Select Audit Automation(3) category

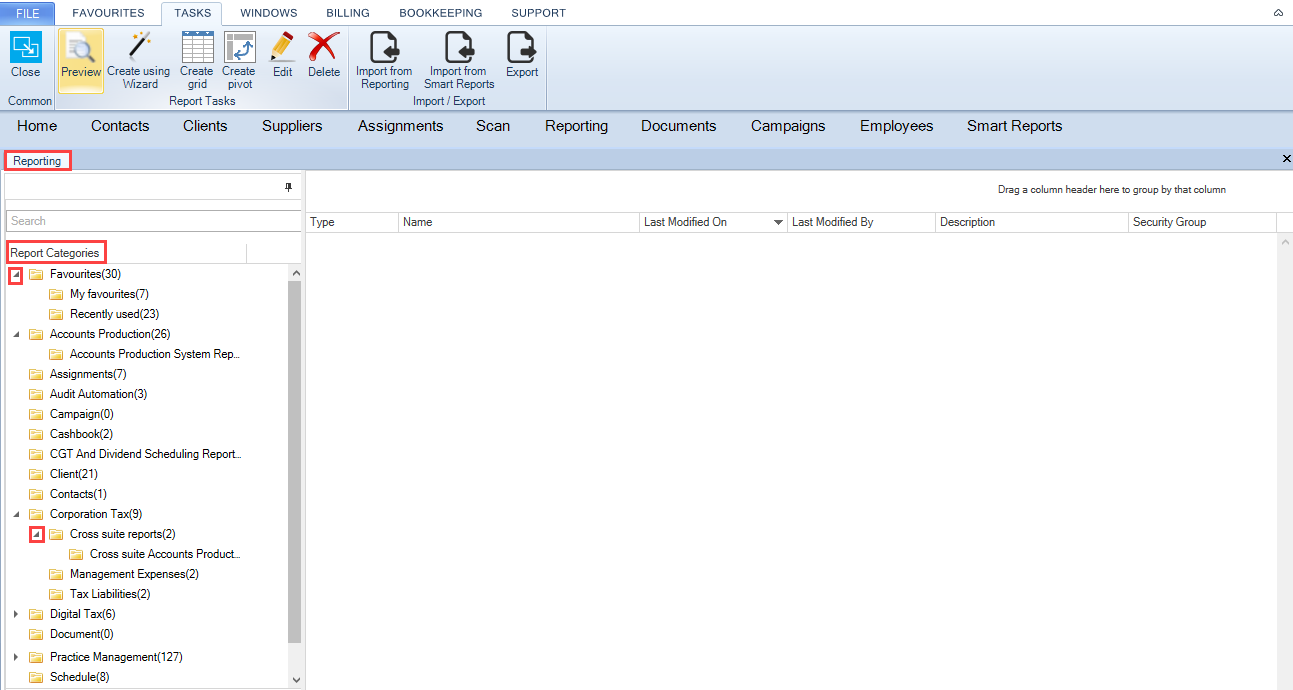(x=98, y=394)
